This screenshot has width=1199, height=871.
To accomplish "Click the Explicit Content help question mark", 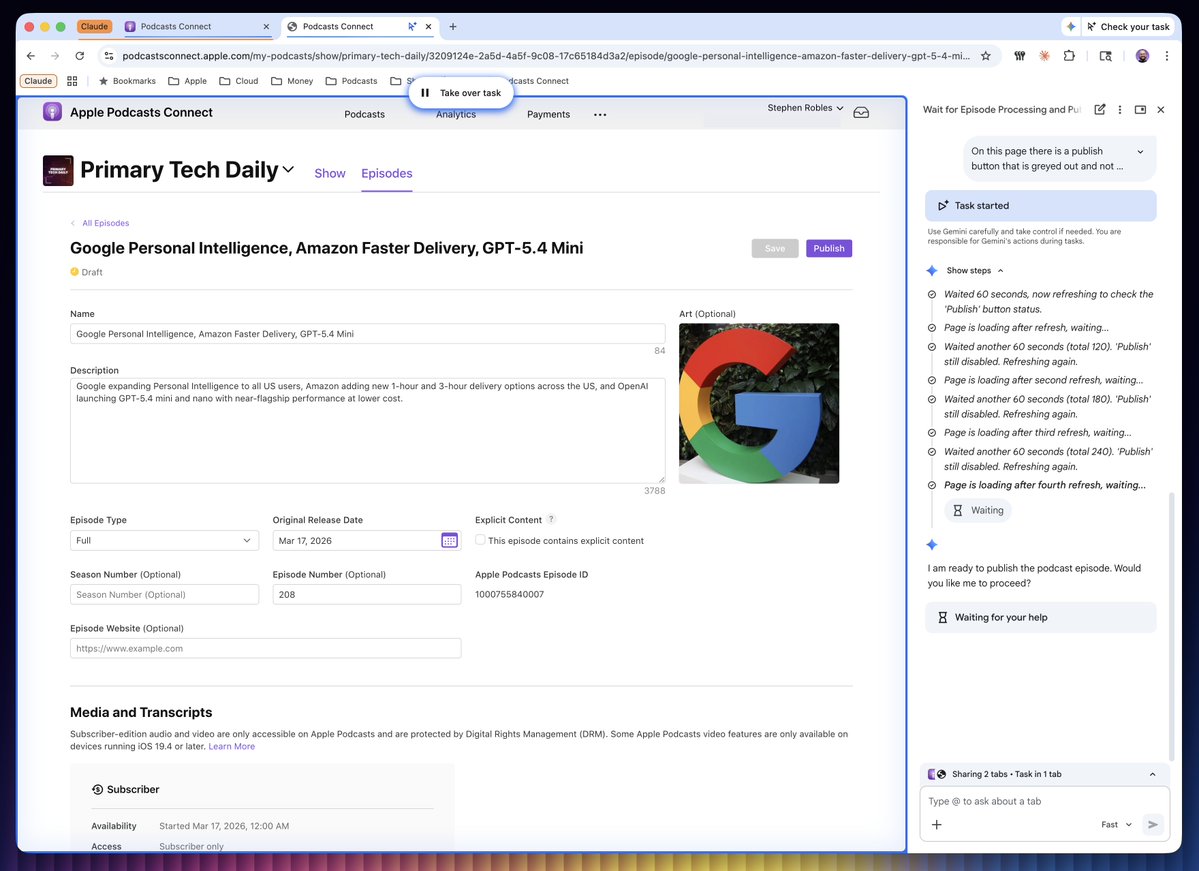I will [551, 519].
